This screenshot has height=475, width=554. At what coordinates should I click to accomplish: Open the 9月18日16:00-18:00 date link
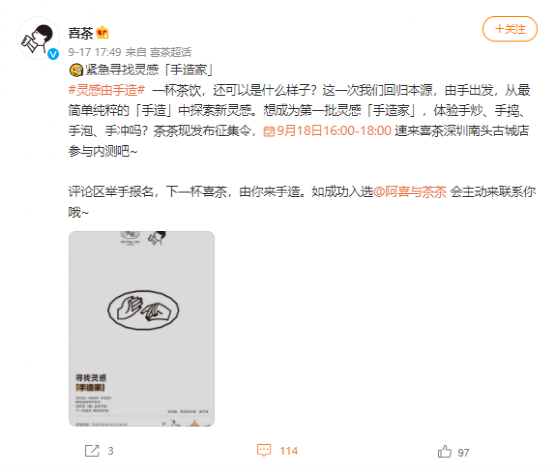pyautogui.click(x=334, y=131)
